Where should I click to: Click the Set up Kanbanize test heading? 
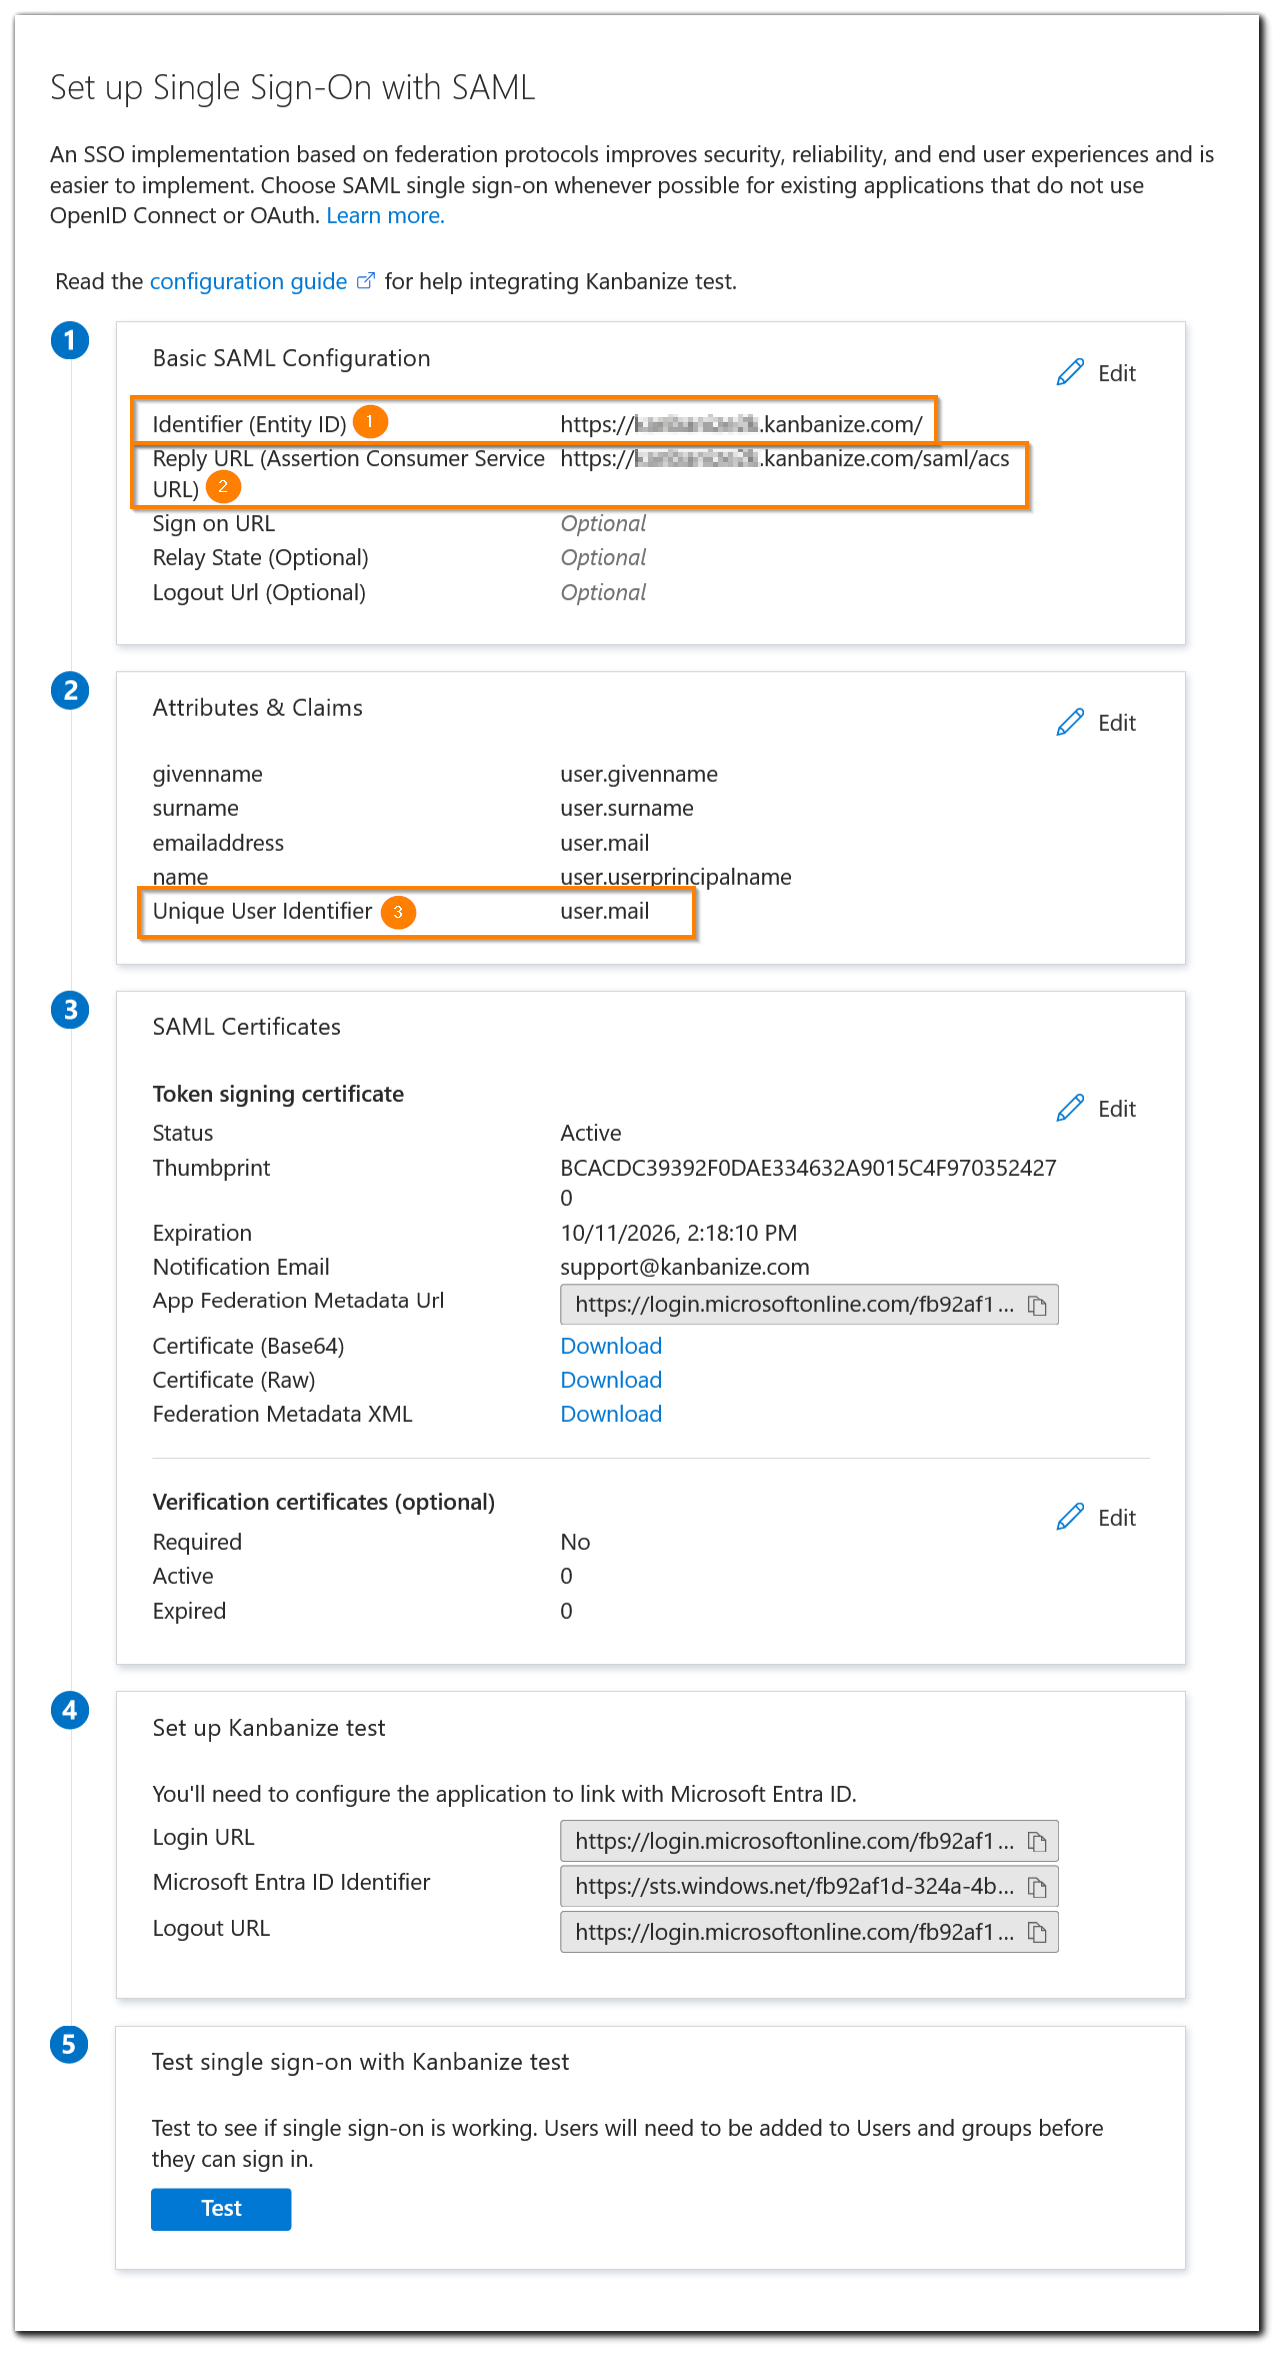(268, 1728)
